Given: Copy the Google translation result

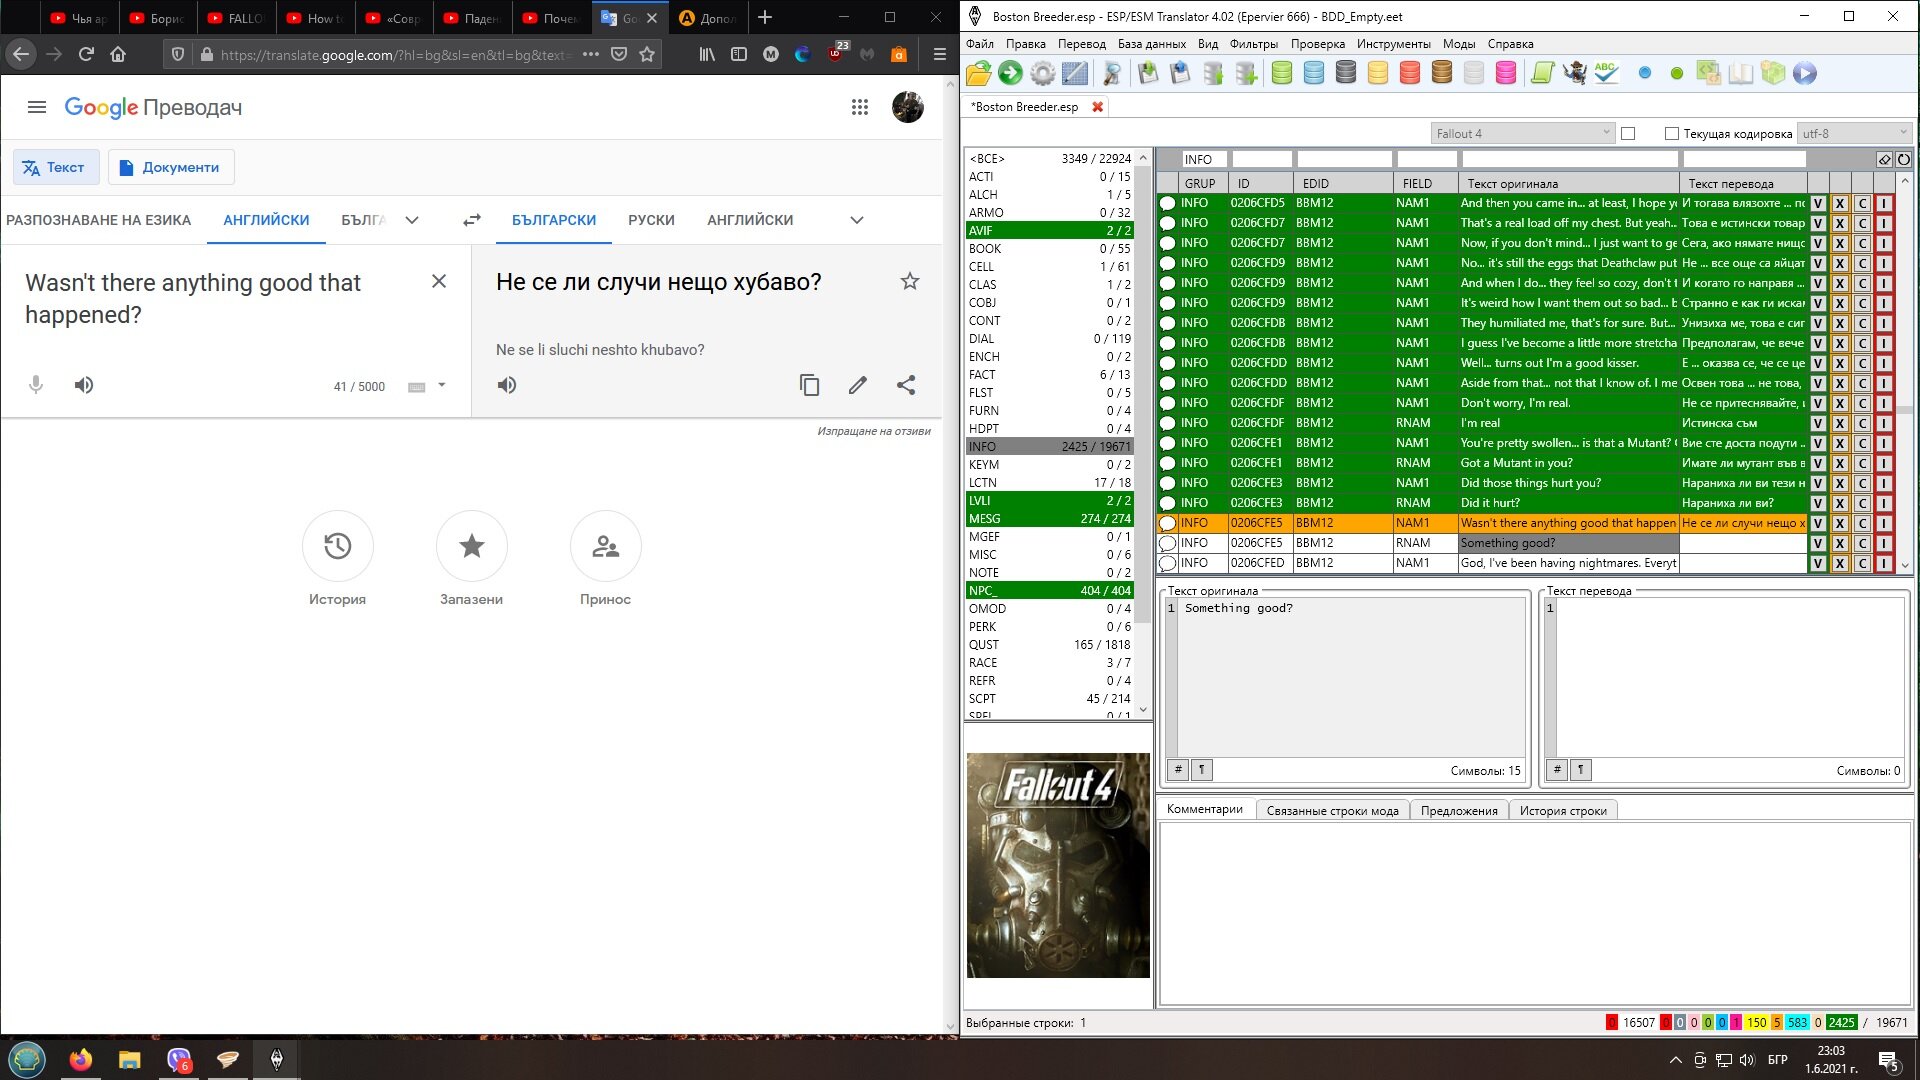Looking at the screenshot, I should coord(809,385).
